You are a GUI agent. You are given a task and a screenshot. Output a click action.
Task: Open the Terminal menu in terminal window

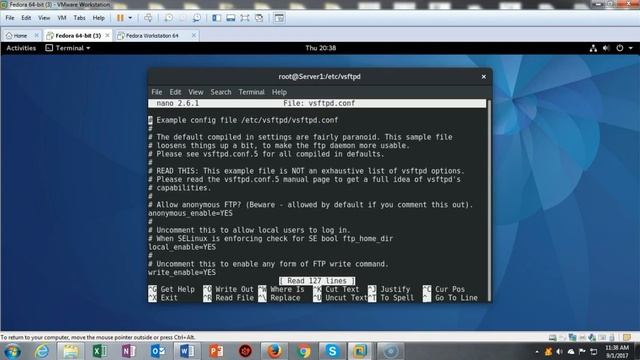click(251, 92)
